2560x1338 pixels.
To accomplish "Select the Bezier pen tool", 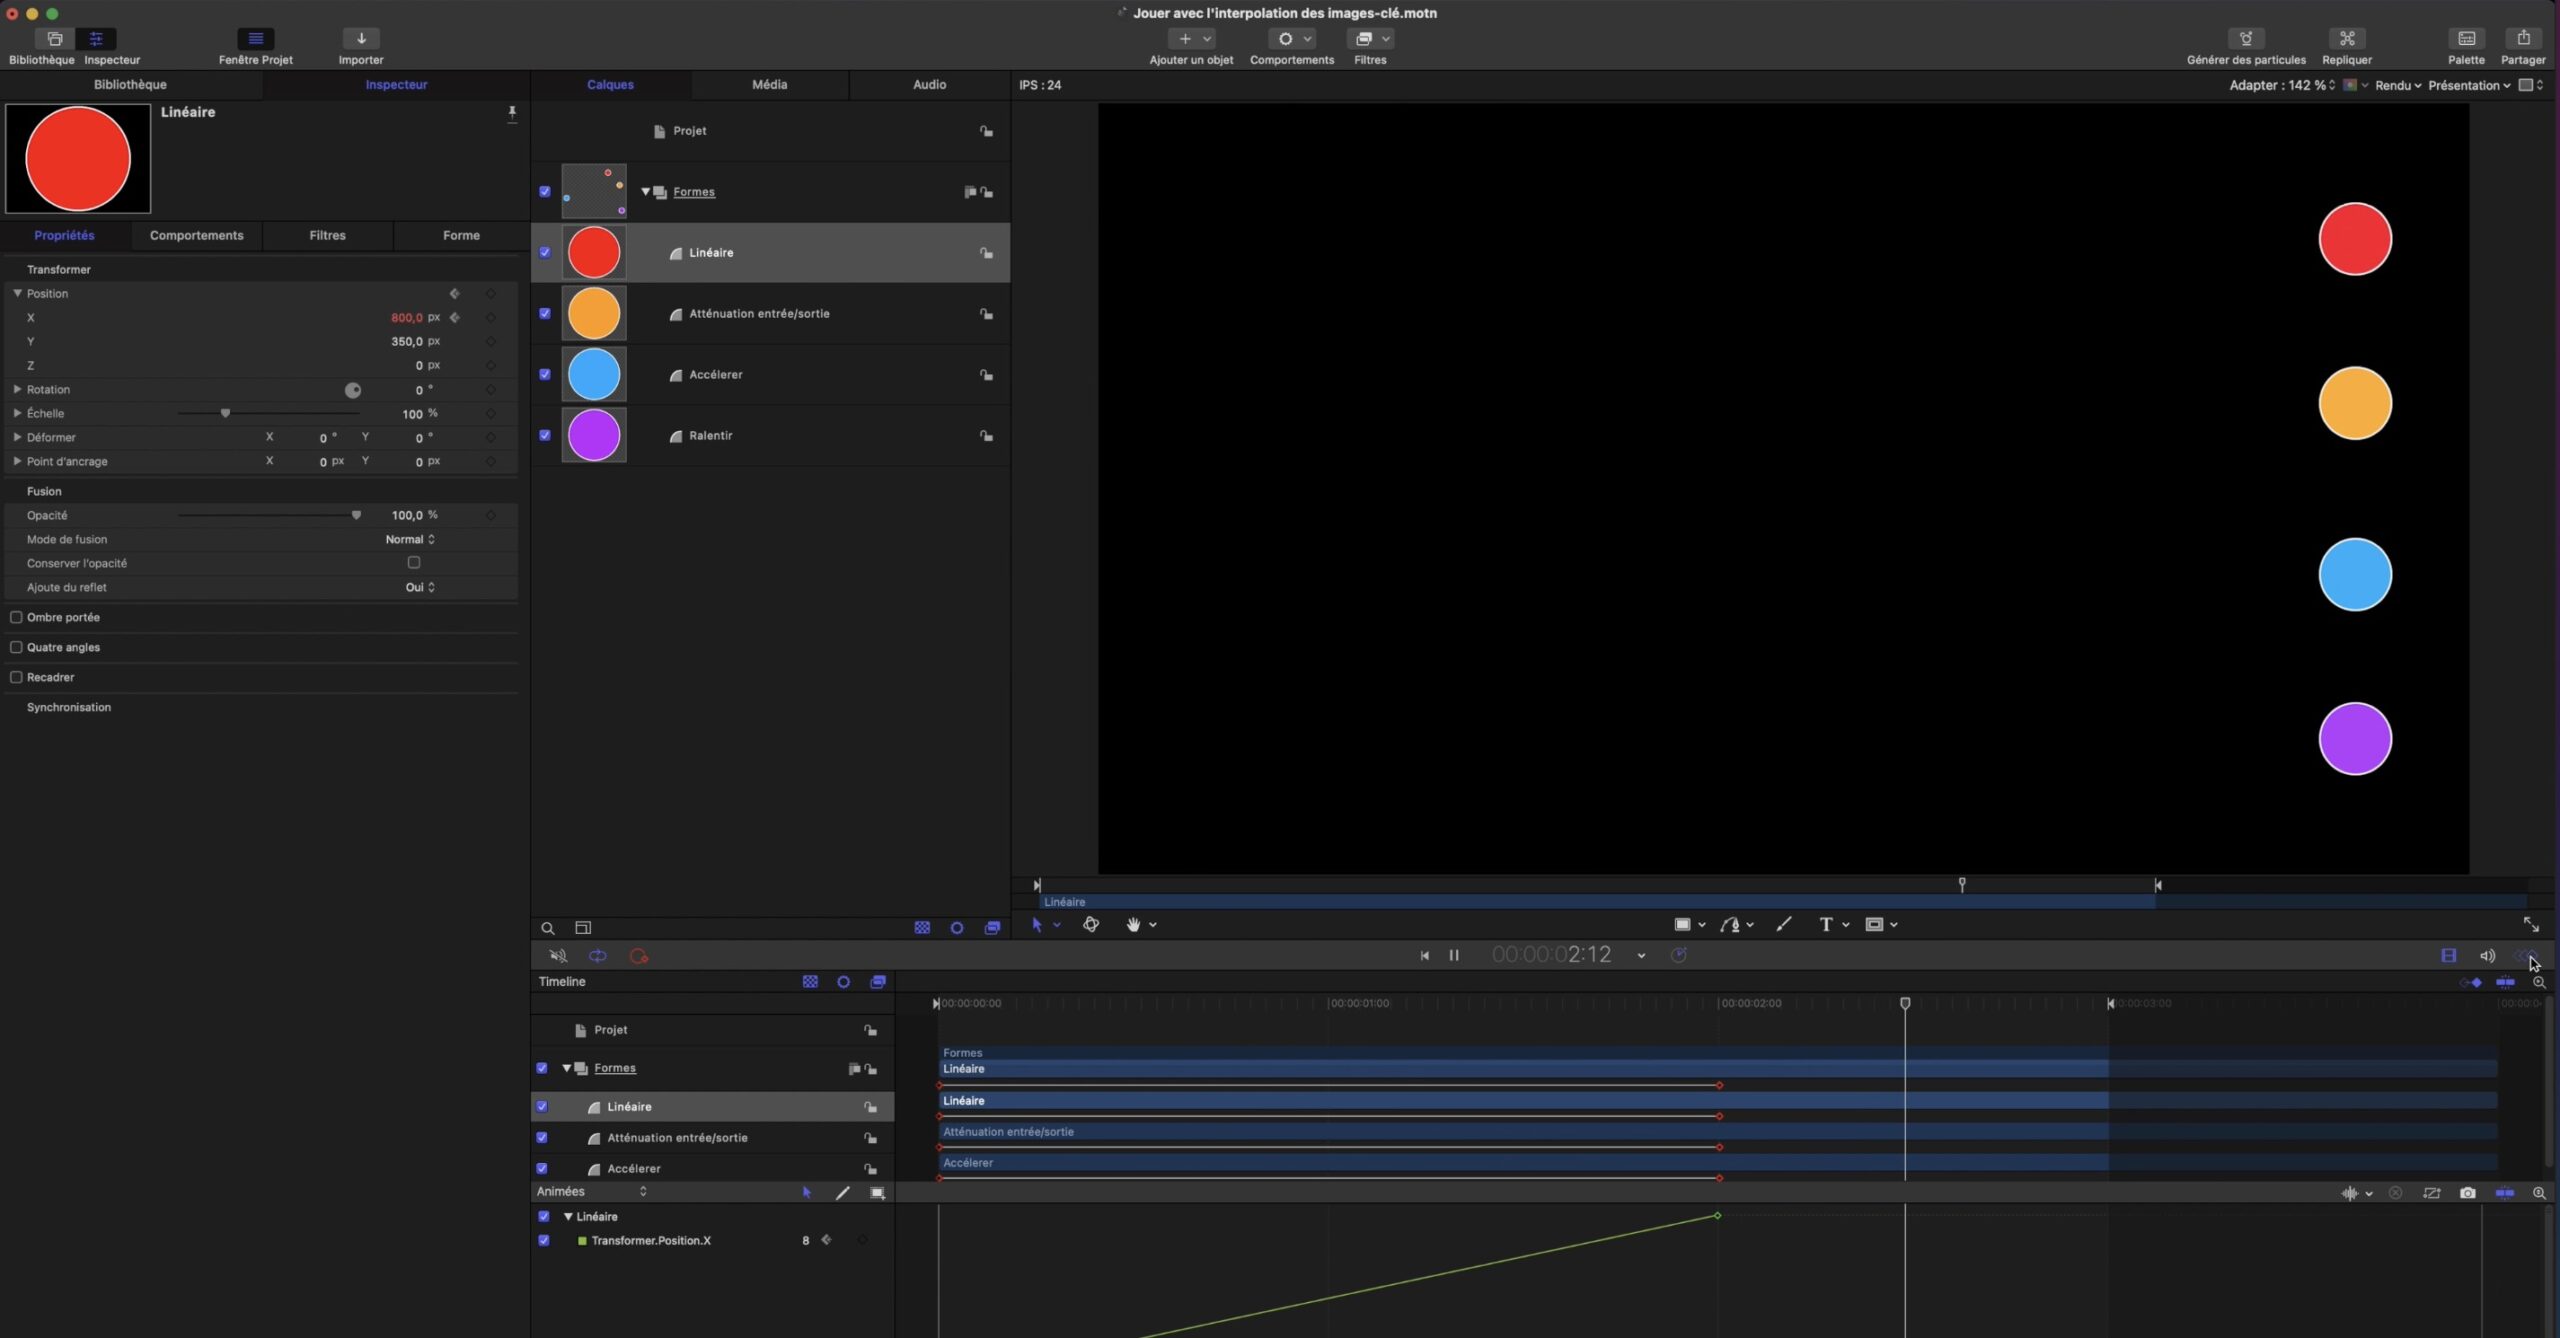I will pyautogui.click(x=1729, y=926).
